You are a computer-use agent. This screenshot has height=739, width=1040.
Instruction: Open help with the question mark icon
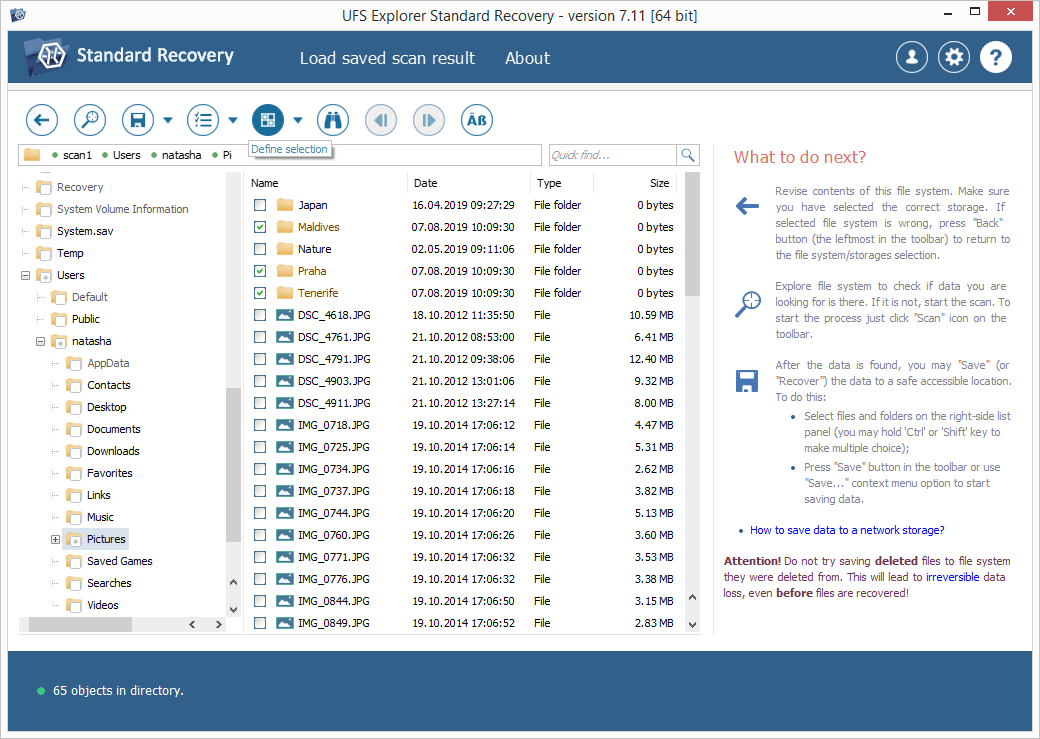996,57
